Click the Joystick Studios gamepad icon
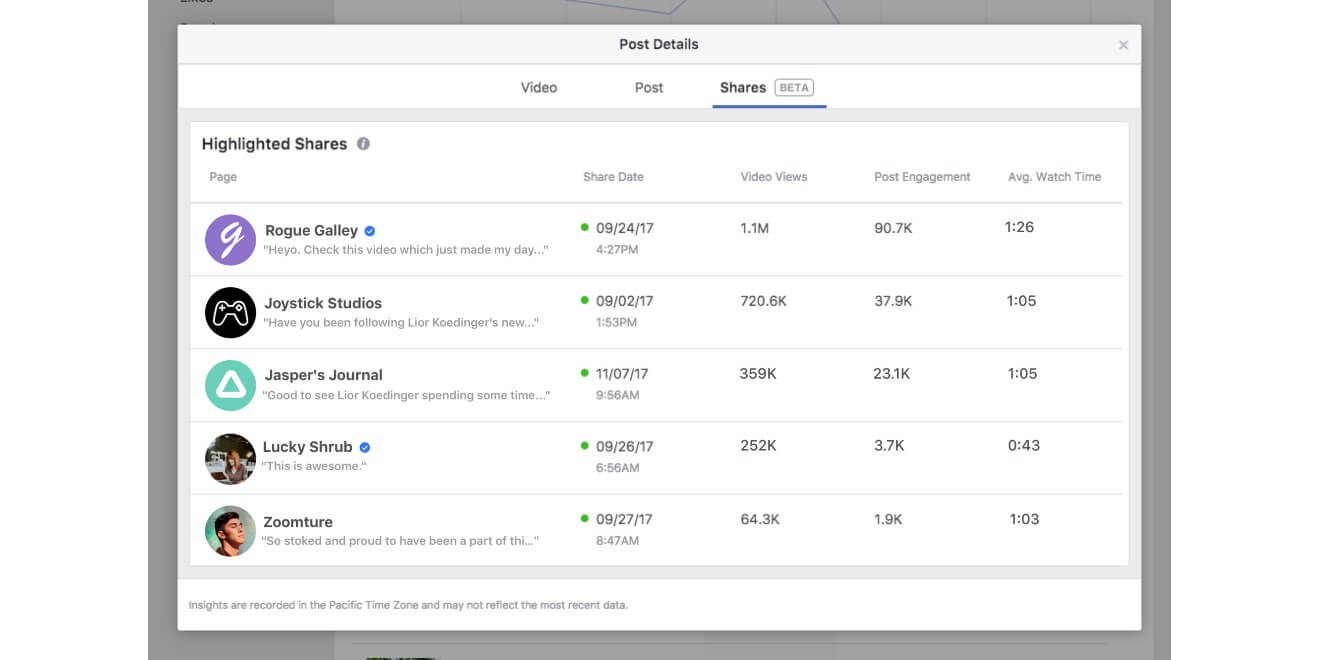Image resolution: width=1320 pixels, height=660 pixels. click(x=230, y=313)
